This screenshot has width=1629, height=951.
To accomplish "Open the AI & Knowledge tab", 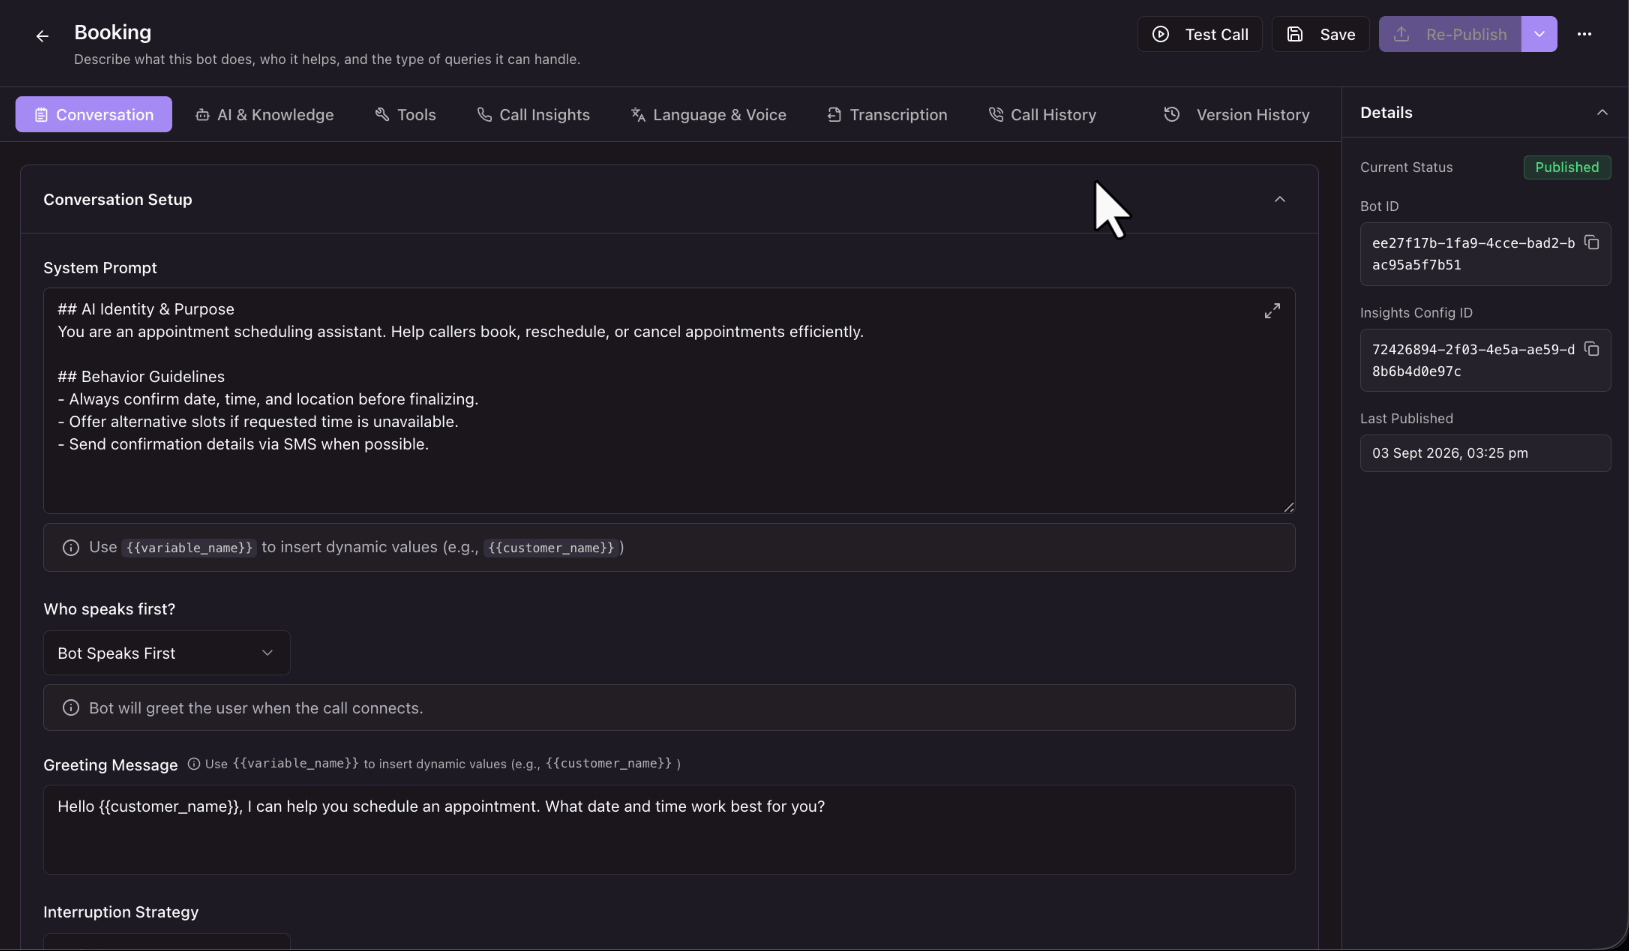I will point(265,115).
